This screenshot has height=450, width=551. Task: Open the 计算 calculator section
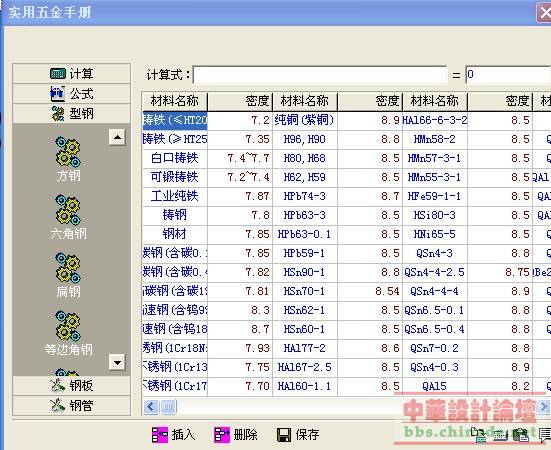[71, 73]
